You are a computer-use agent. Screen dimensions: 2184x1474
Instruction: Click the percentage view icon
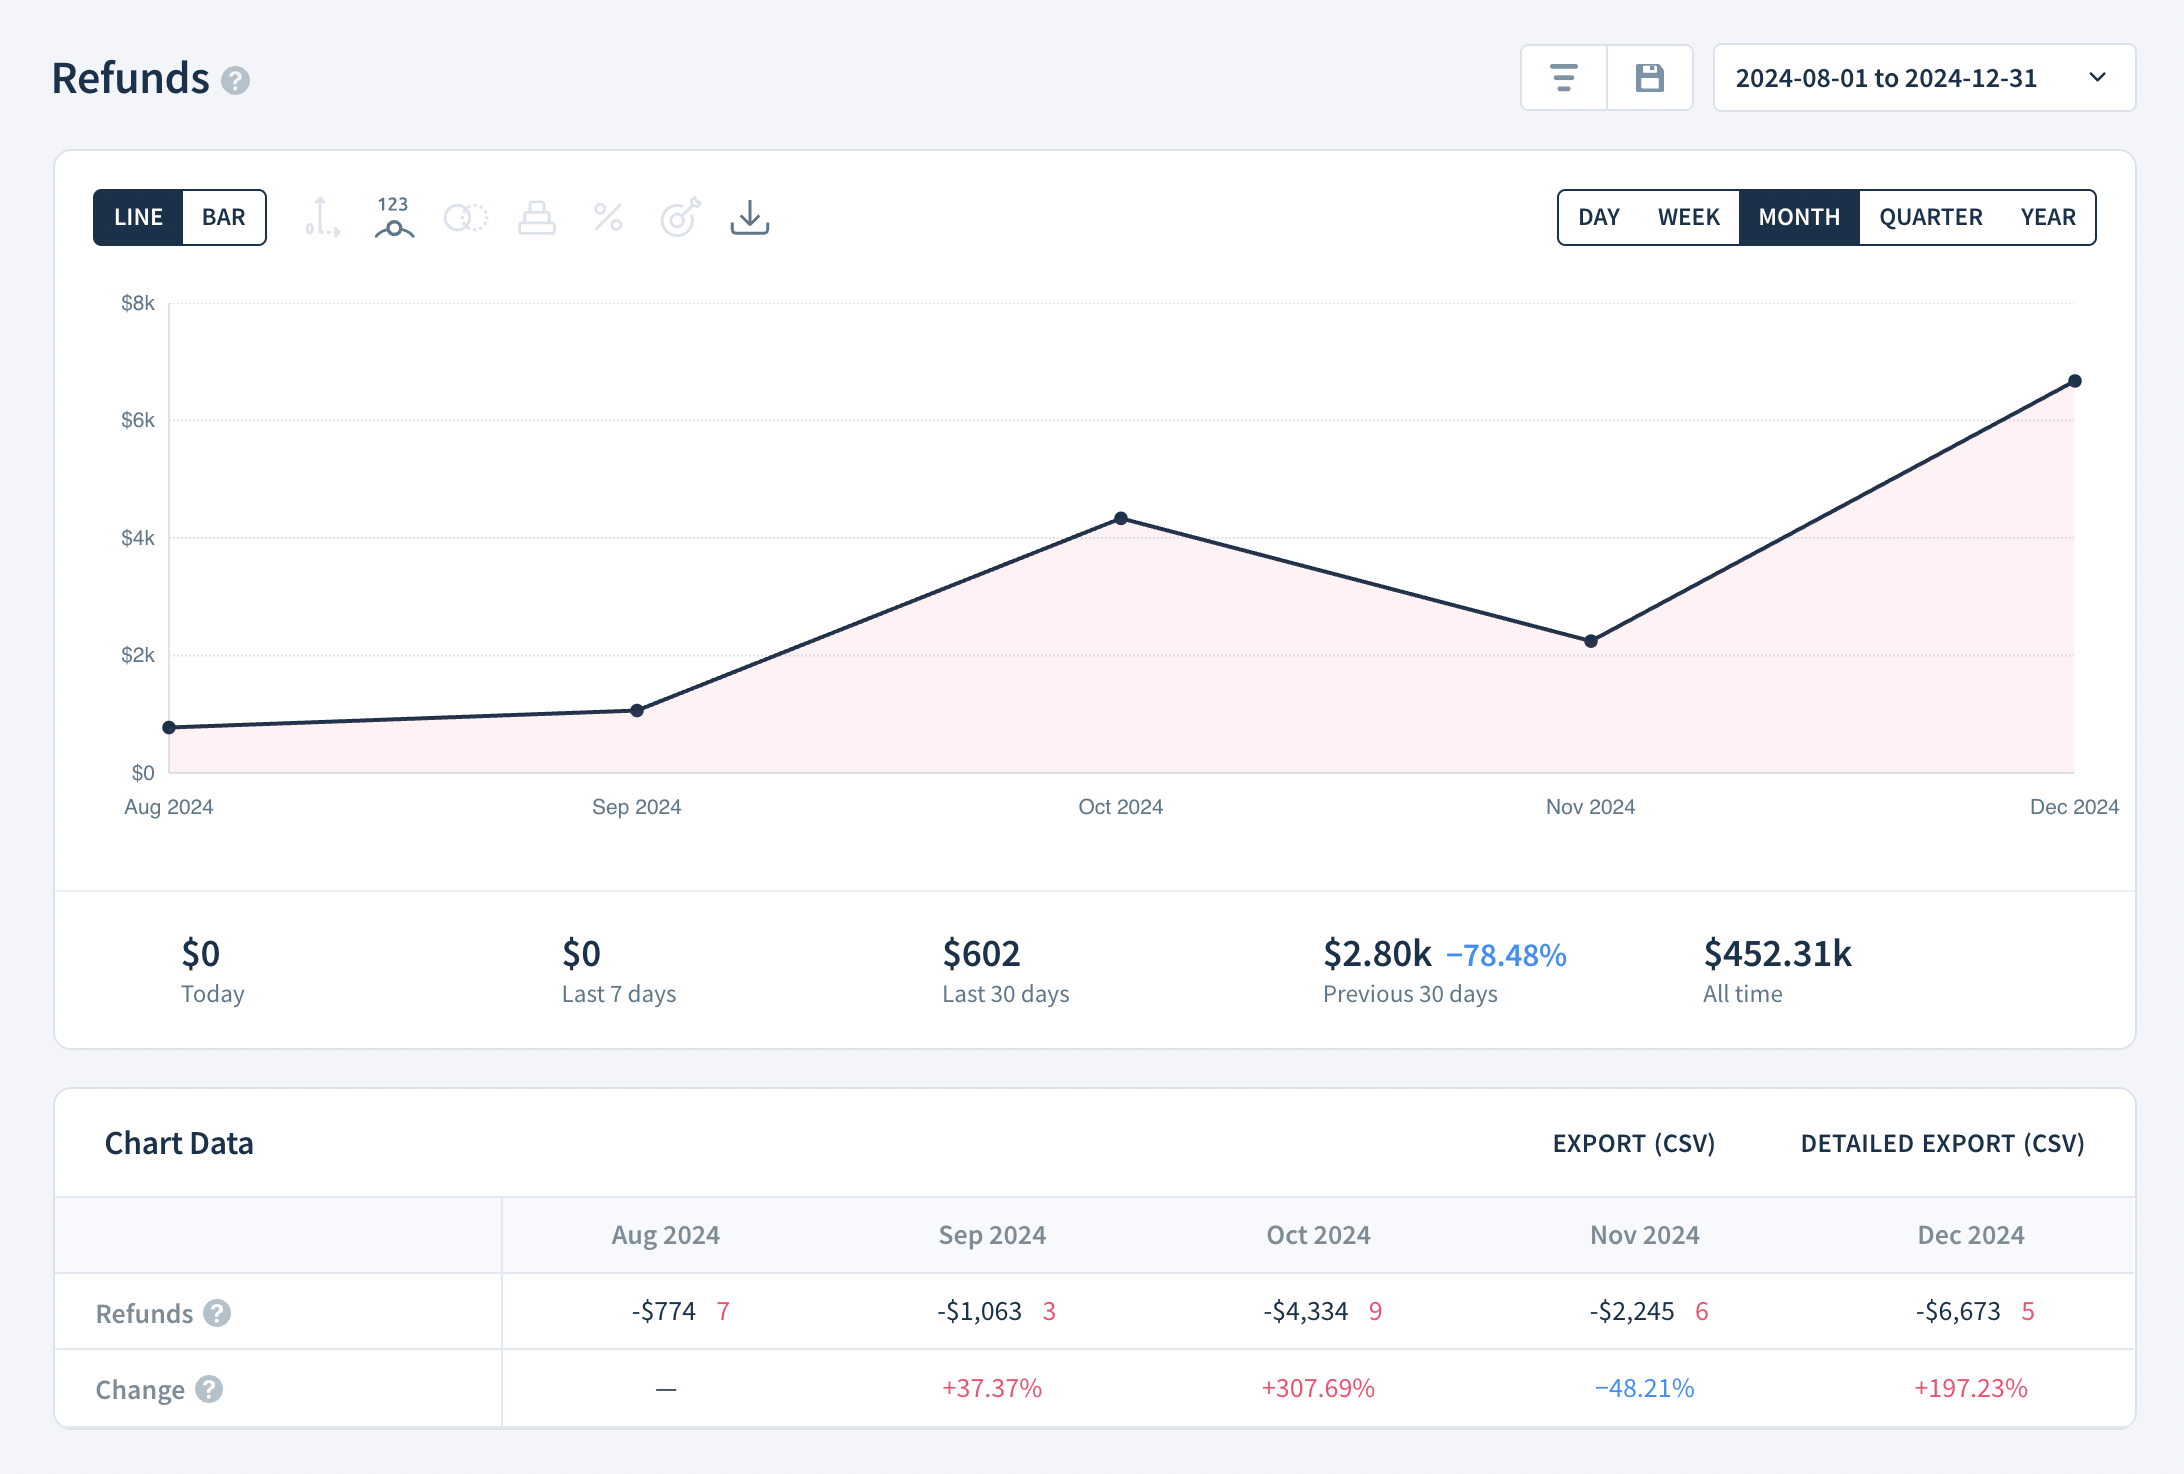[608, 217]
